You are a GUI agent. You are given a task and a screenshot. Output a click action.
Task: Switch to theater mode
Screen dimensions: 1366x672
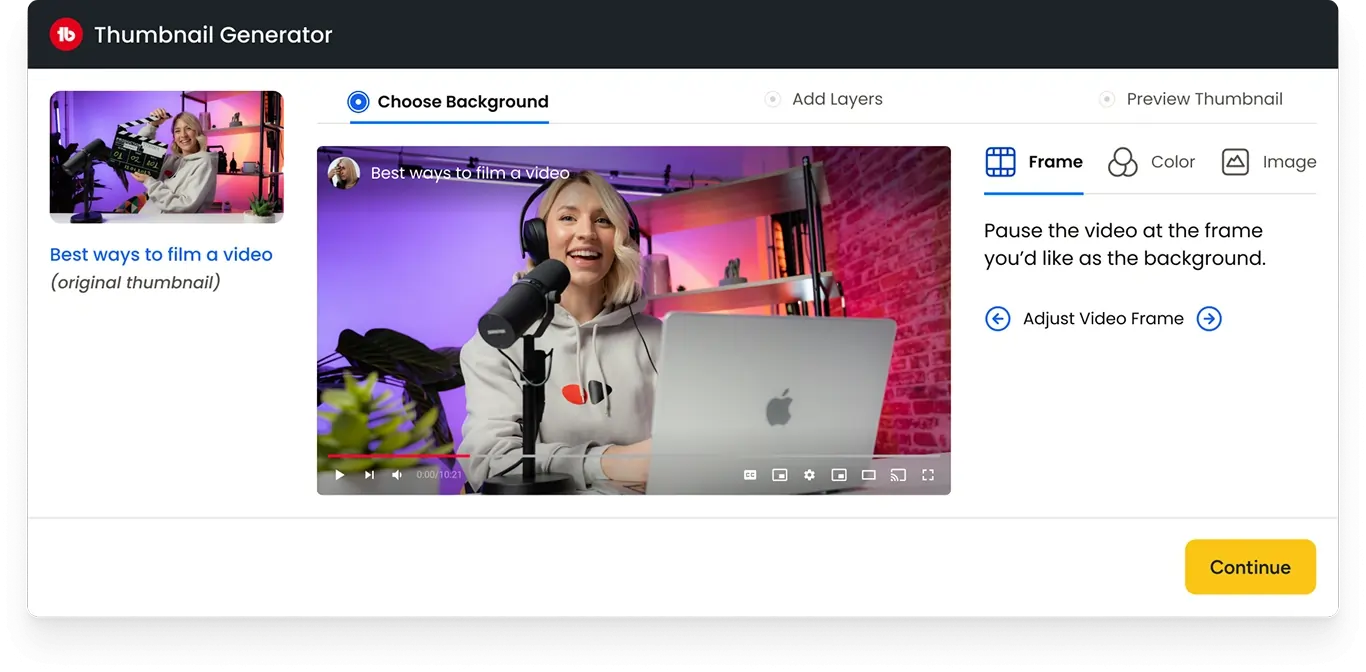click(x=868, y=475)
